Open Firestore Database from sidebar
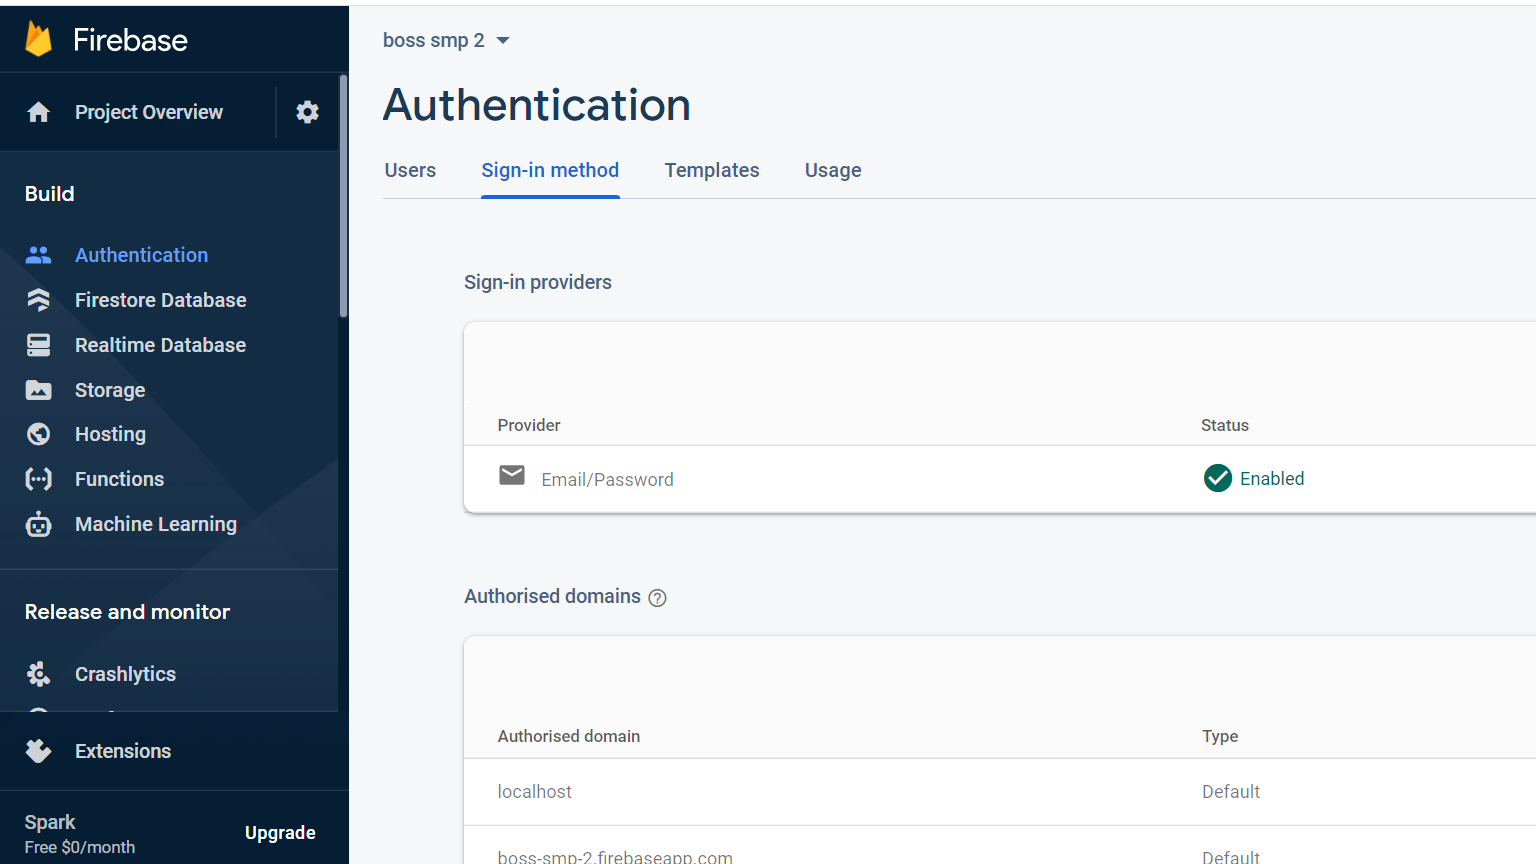 pos(160,300)
